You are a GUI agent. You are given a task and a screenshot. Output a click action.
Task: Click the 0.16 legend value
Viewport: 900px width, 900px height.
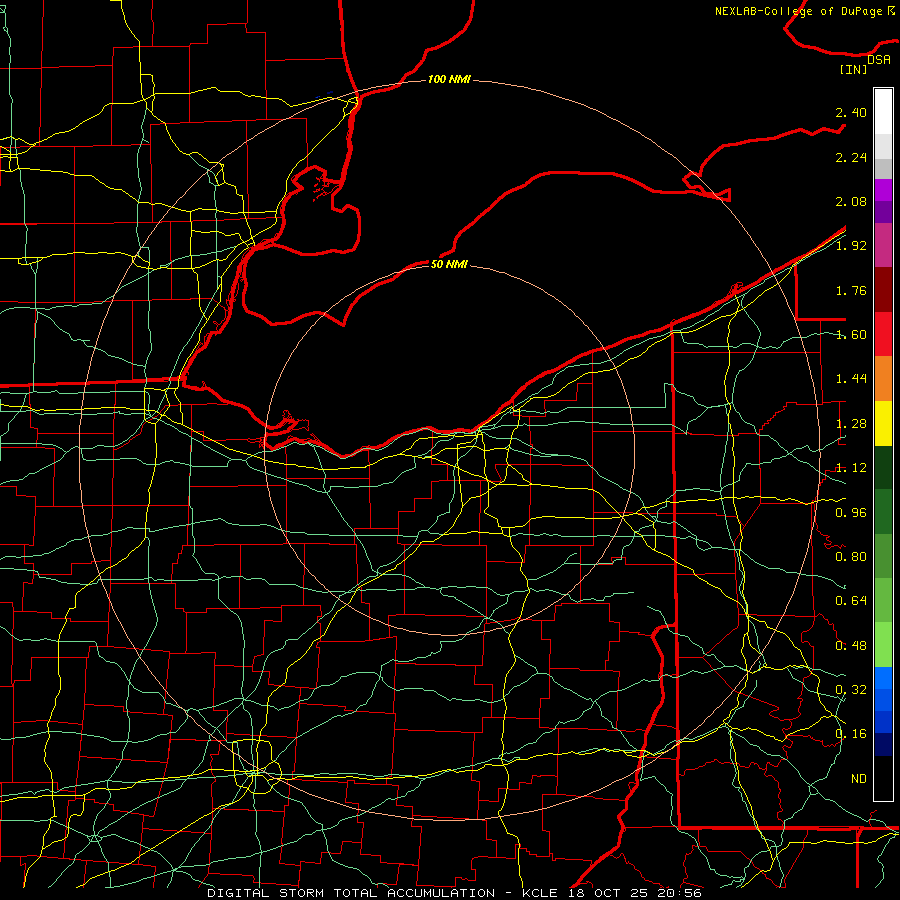(x=851, y=734)
